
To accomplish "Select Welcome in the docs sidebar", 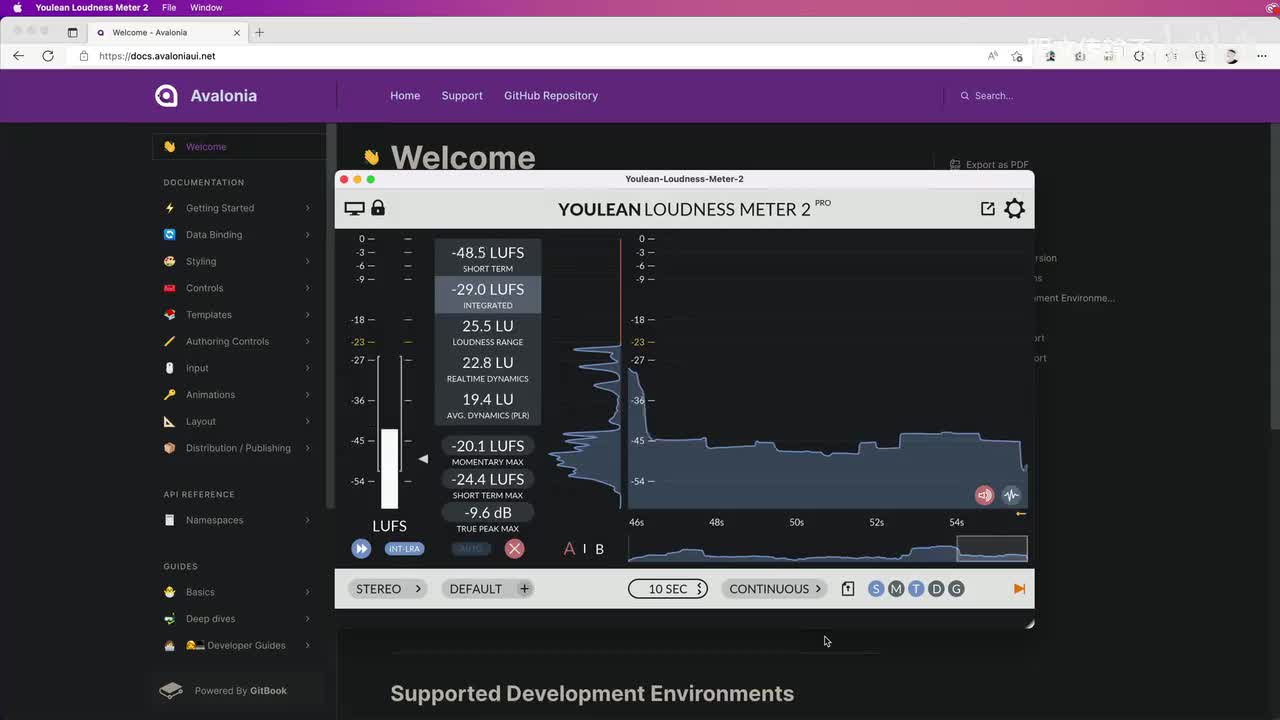I will [x=238, y=147].
